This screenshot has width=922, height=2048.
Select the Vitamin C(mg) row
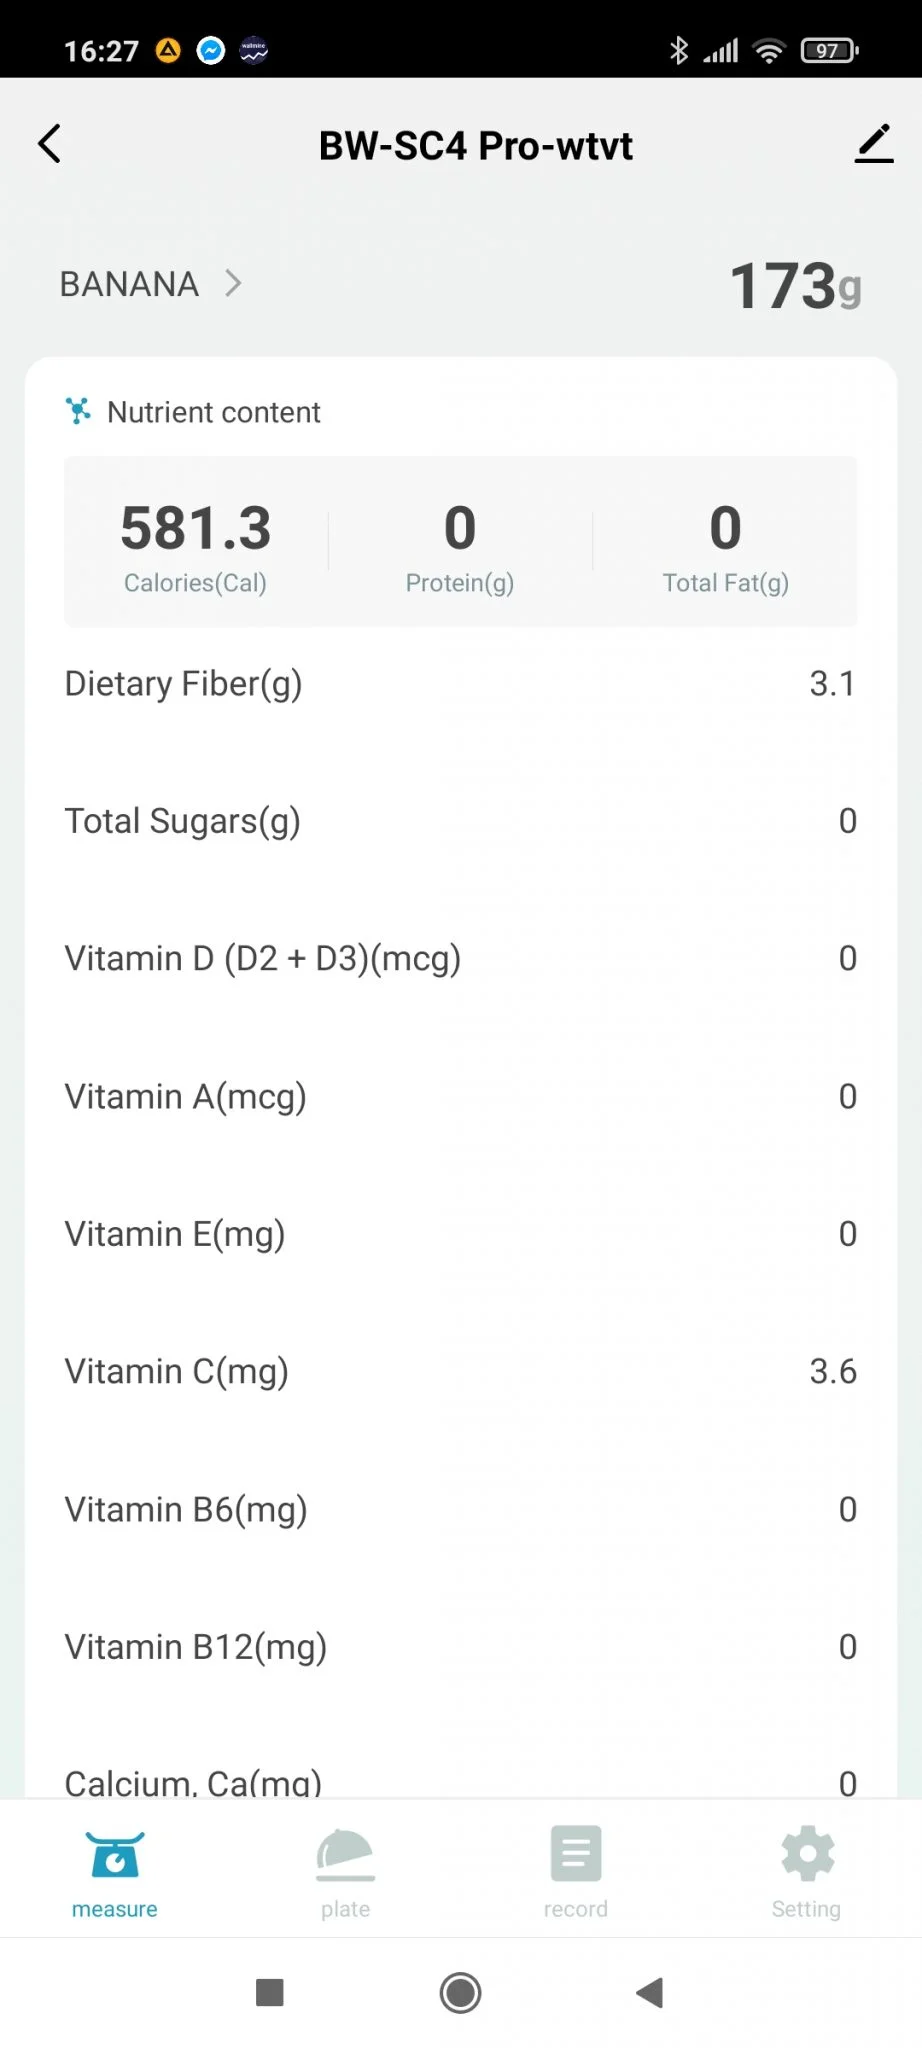[460, 1371]
